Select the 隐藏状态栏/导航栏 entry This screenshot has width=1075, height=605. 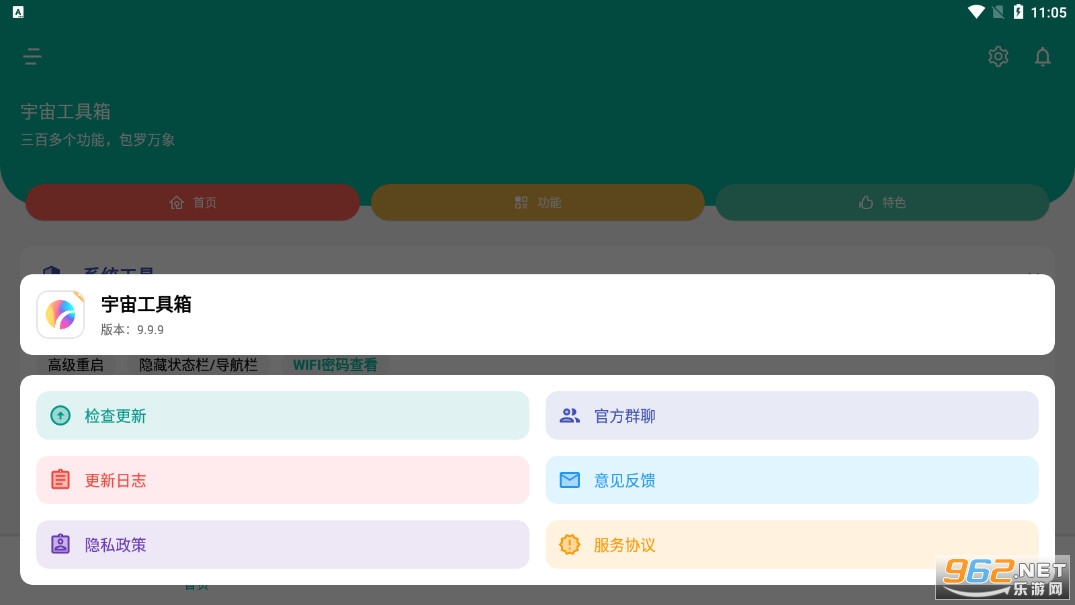198,365
